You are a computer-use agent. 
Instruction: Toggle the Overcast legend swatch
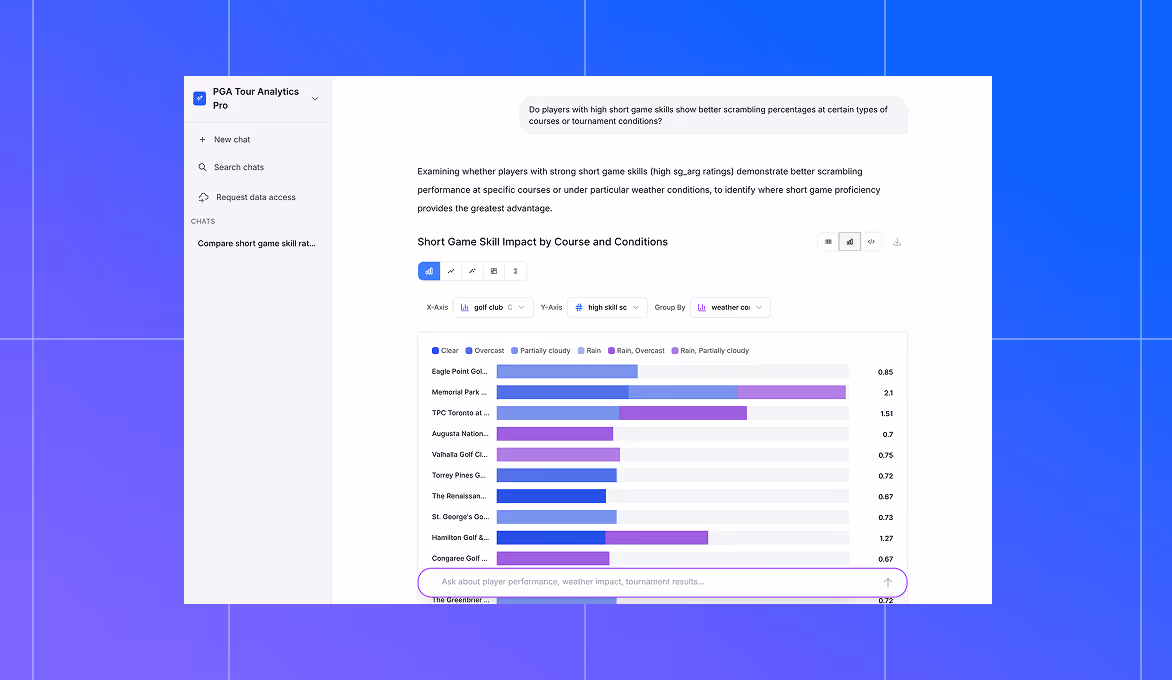[x=469, y=350]
